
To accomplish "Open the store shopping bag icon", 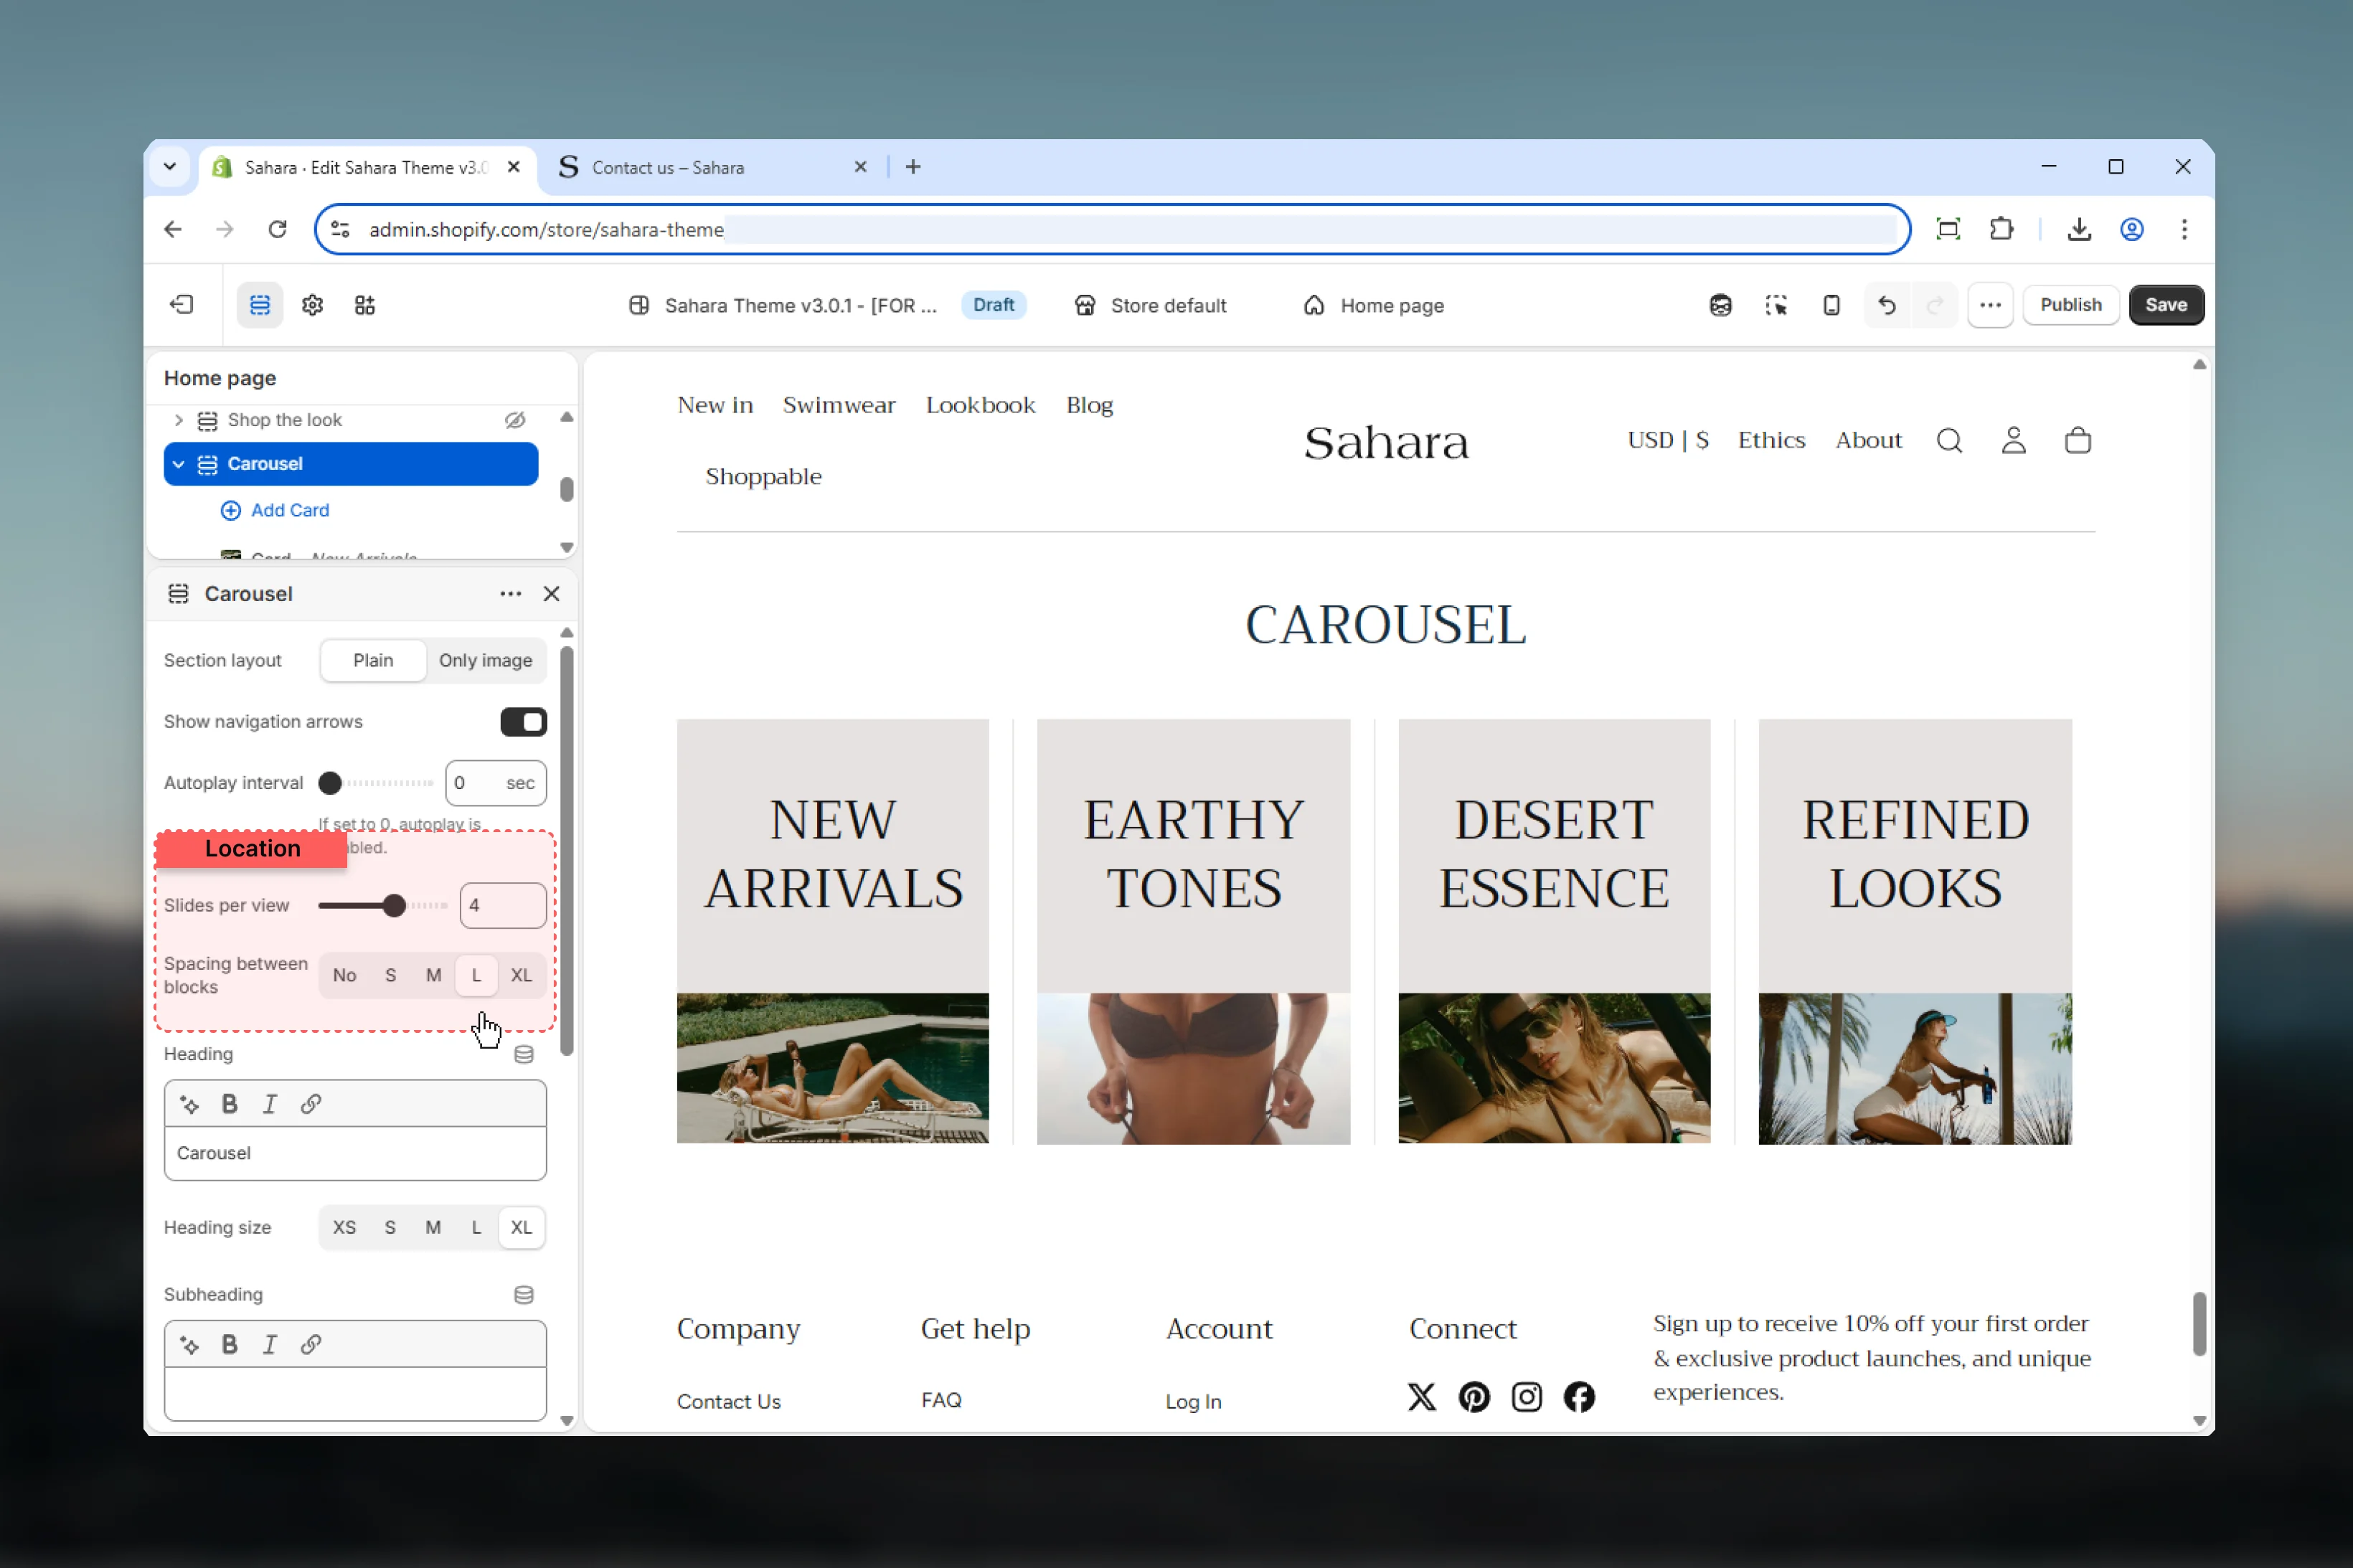I will (2078, 441).
